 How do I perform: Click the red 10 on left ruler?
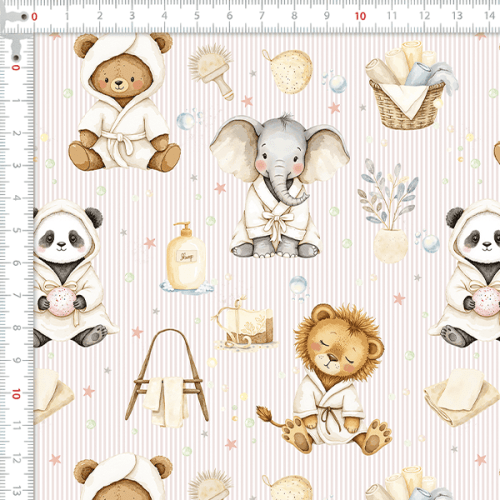tap(16, 394)
